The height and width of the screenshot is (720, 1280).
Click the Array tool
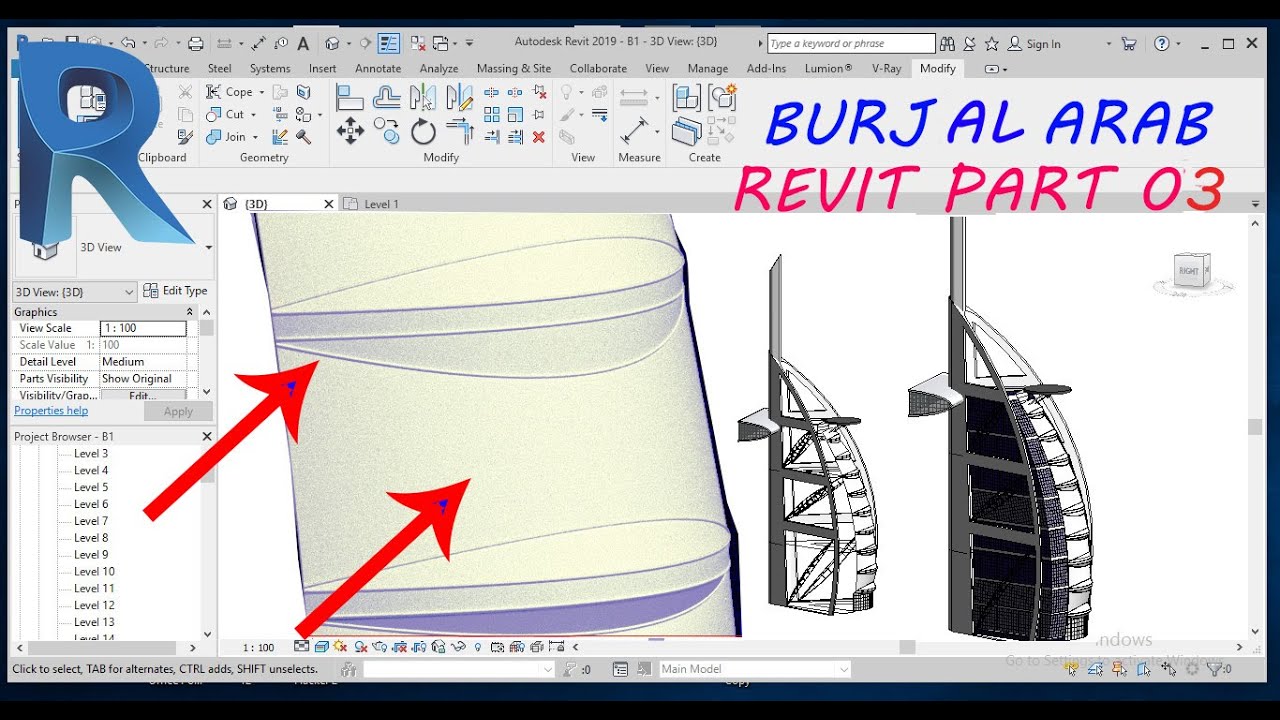492,114
